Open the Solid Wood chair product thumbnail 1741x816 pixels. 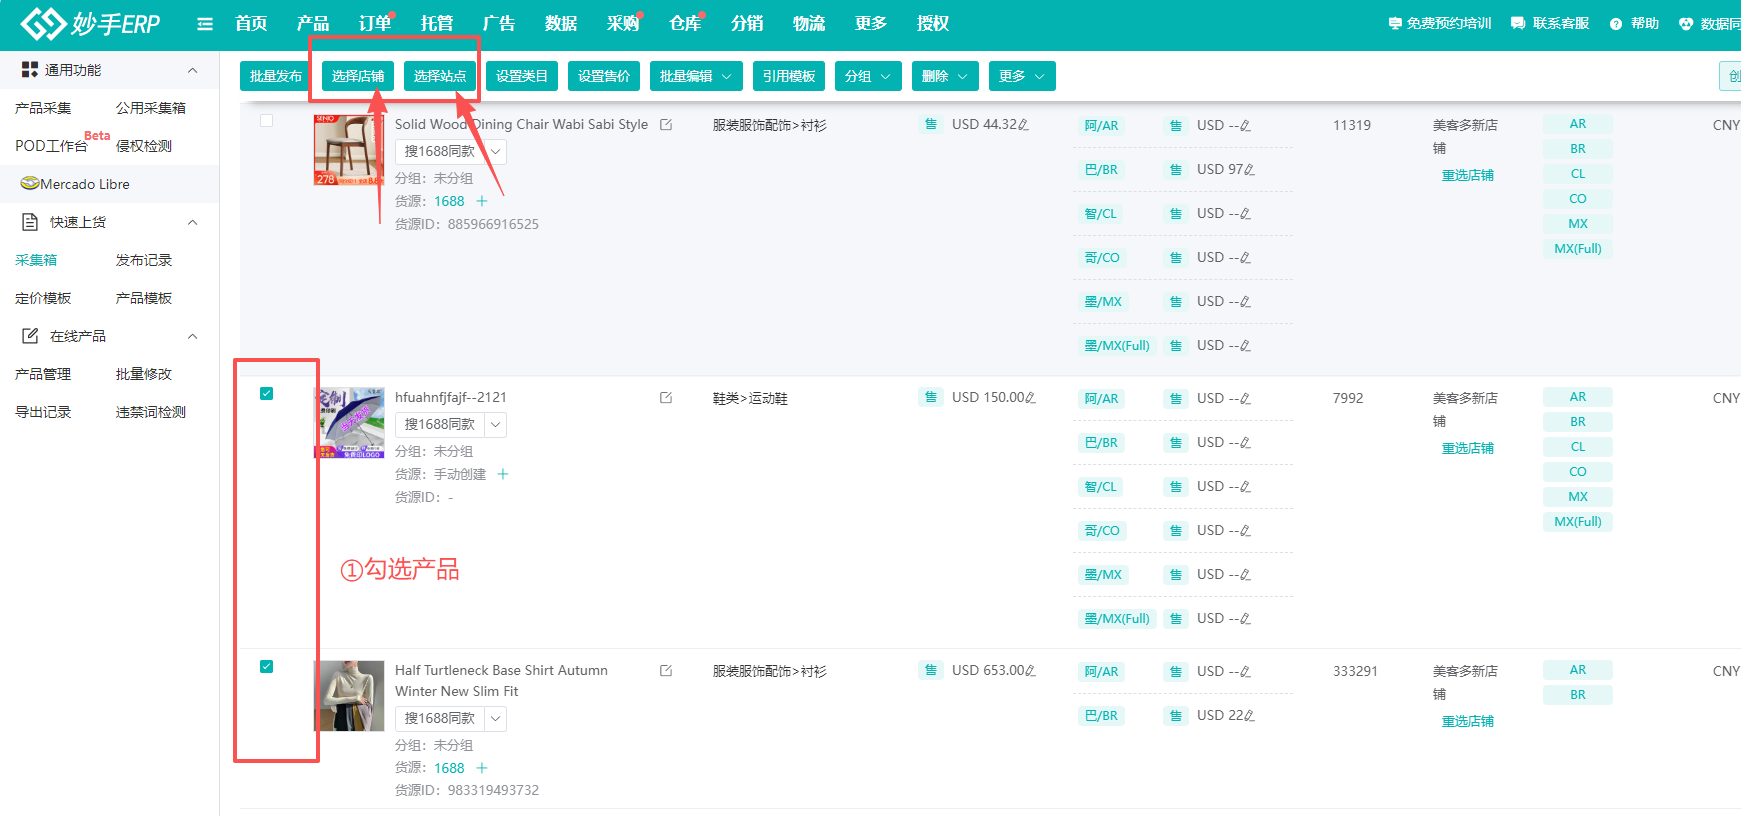[x=349, y=150]
